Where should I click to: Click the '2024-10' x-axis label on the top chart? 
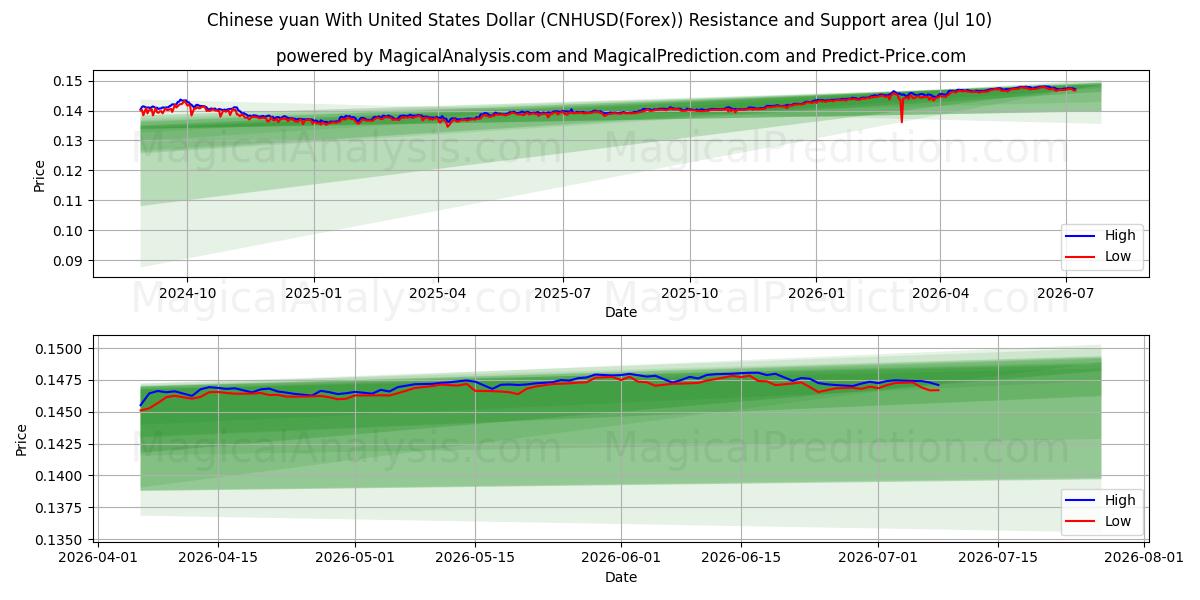[187, 293]
